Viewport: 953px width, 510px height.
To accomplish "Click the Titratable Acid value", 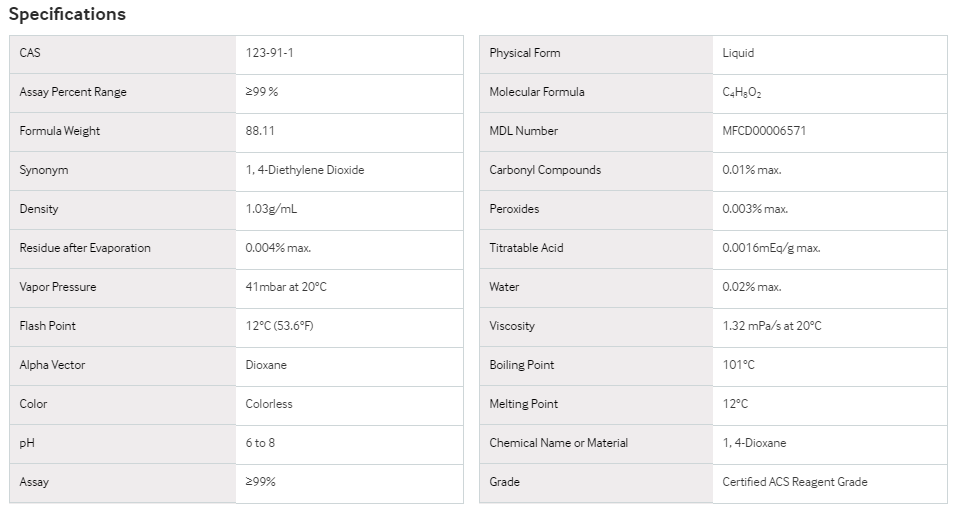I will (x=771, y=247).
